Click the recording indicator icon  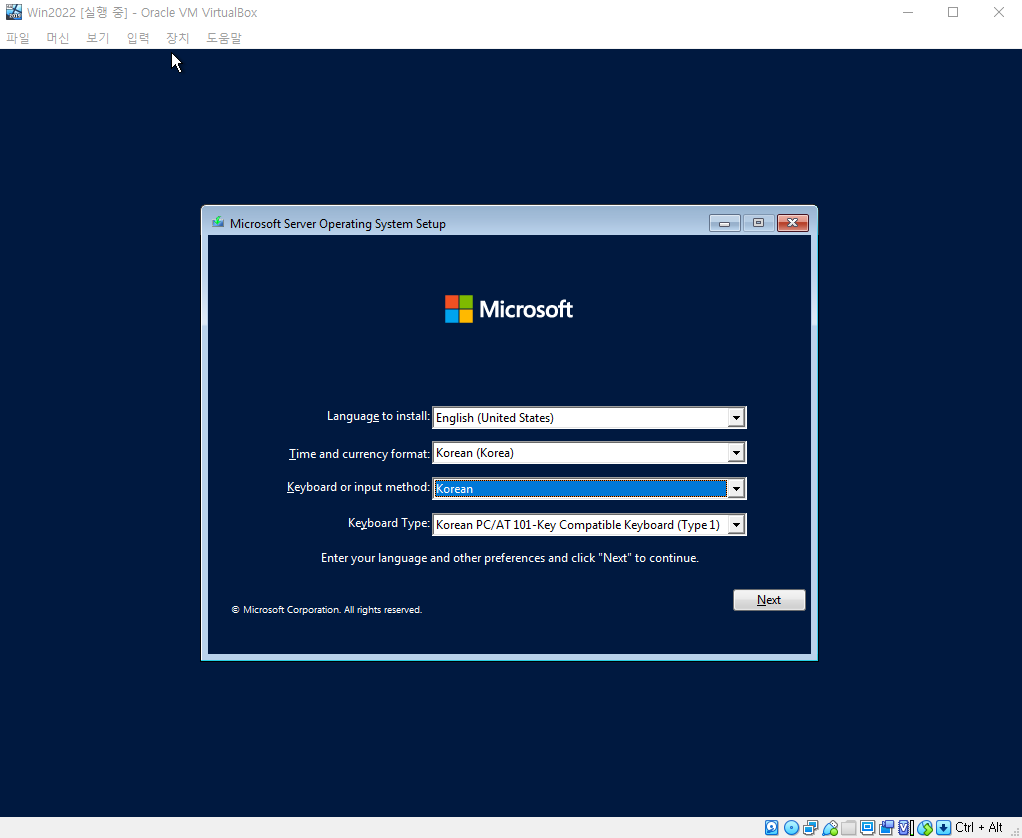pyautogui.click(x=886, y=828)
